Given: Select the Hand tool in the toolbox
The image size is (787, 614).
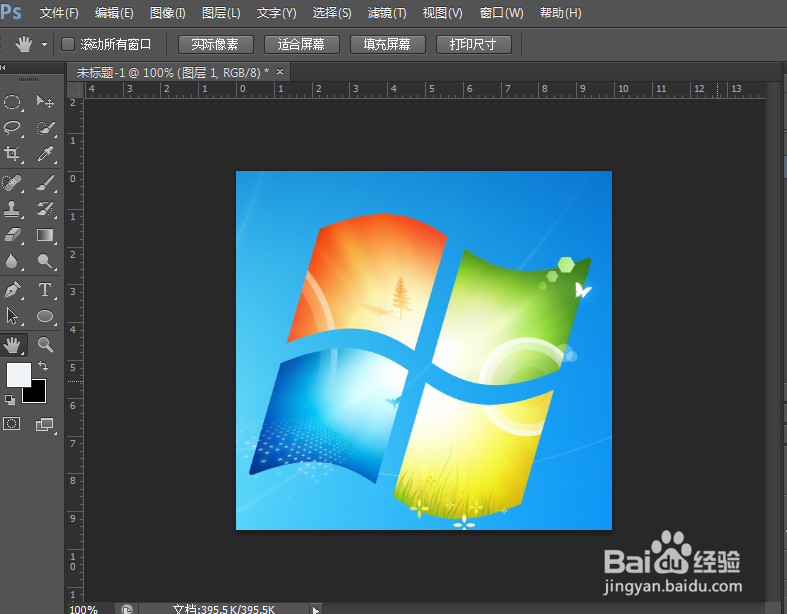Looking at the screenshot, I should point(12,345).
